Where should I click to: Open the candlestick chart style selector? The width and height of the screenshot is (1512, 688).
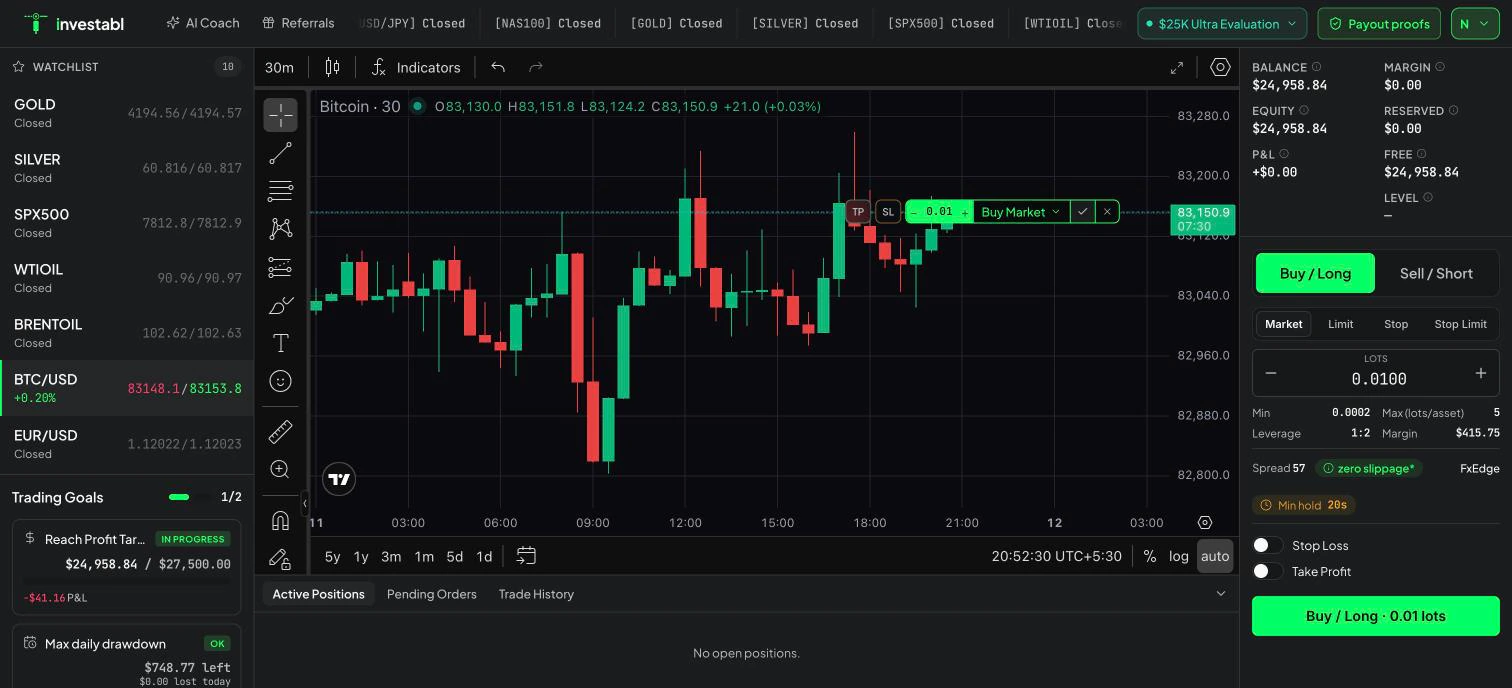332,67
